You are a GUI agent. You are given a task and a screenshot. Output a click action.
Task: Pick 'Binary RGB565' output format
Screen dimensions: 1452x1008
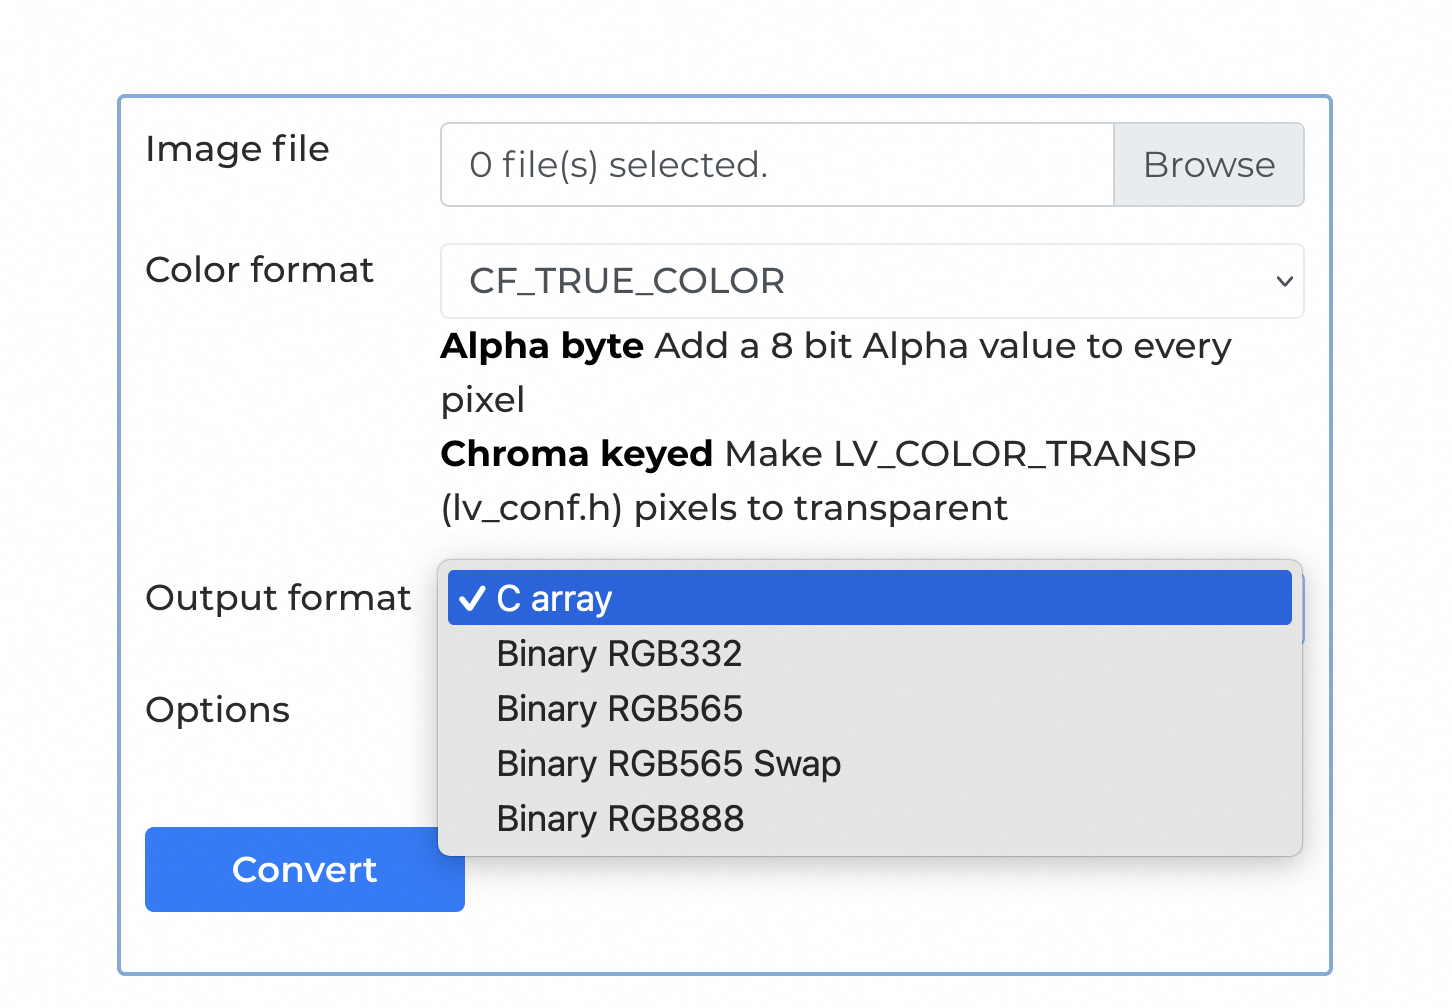point(619,709)
